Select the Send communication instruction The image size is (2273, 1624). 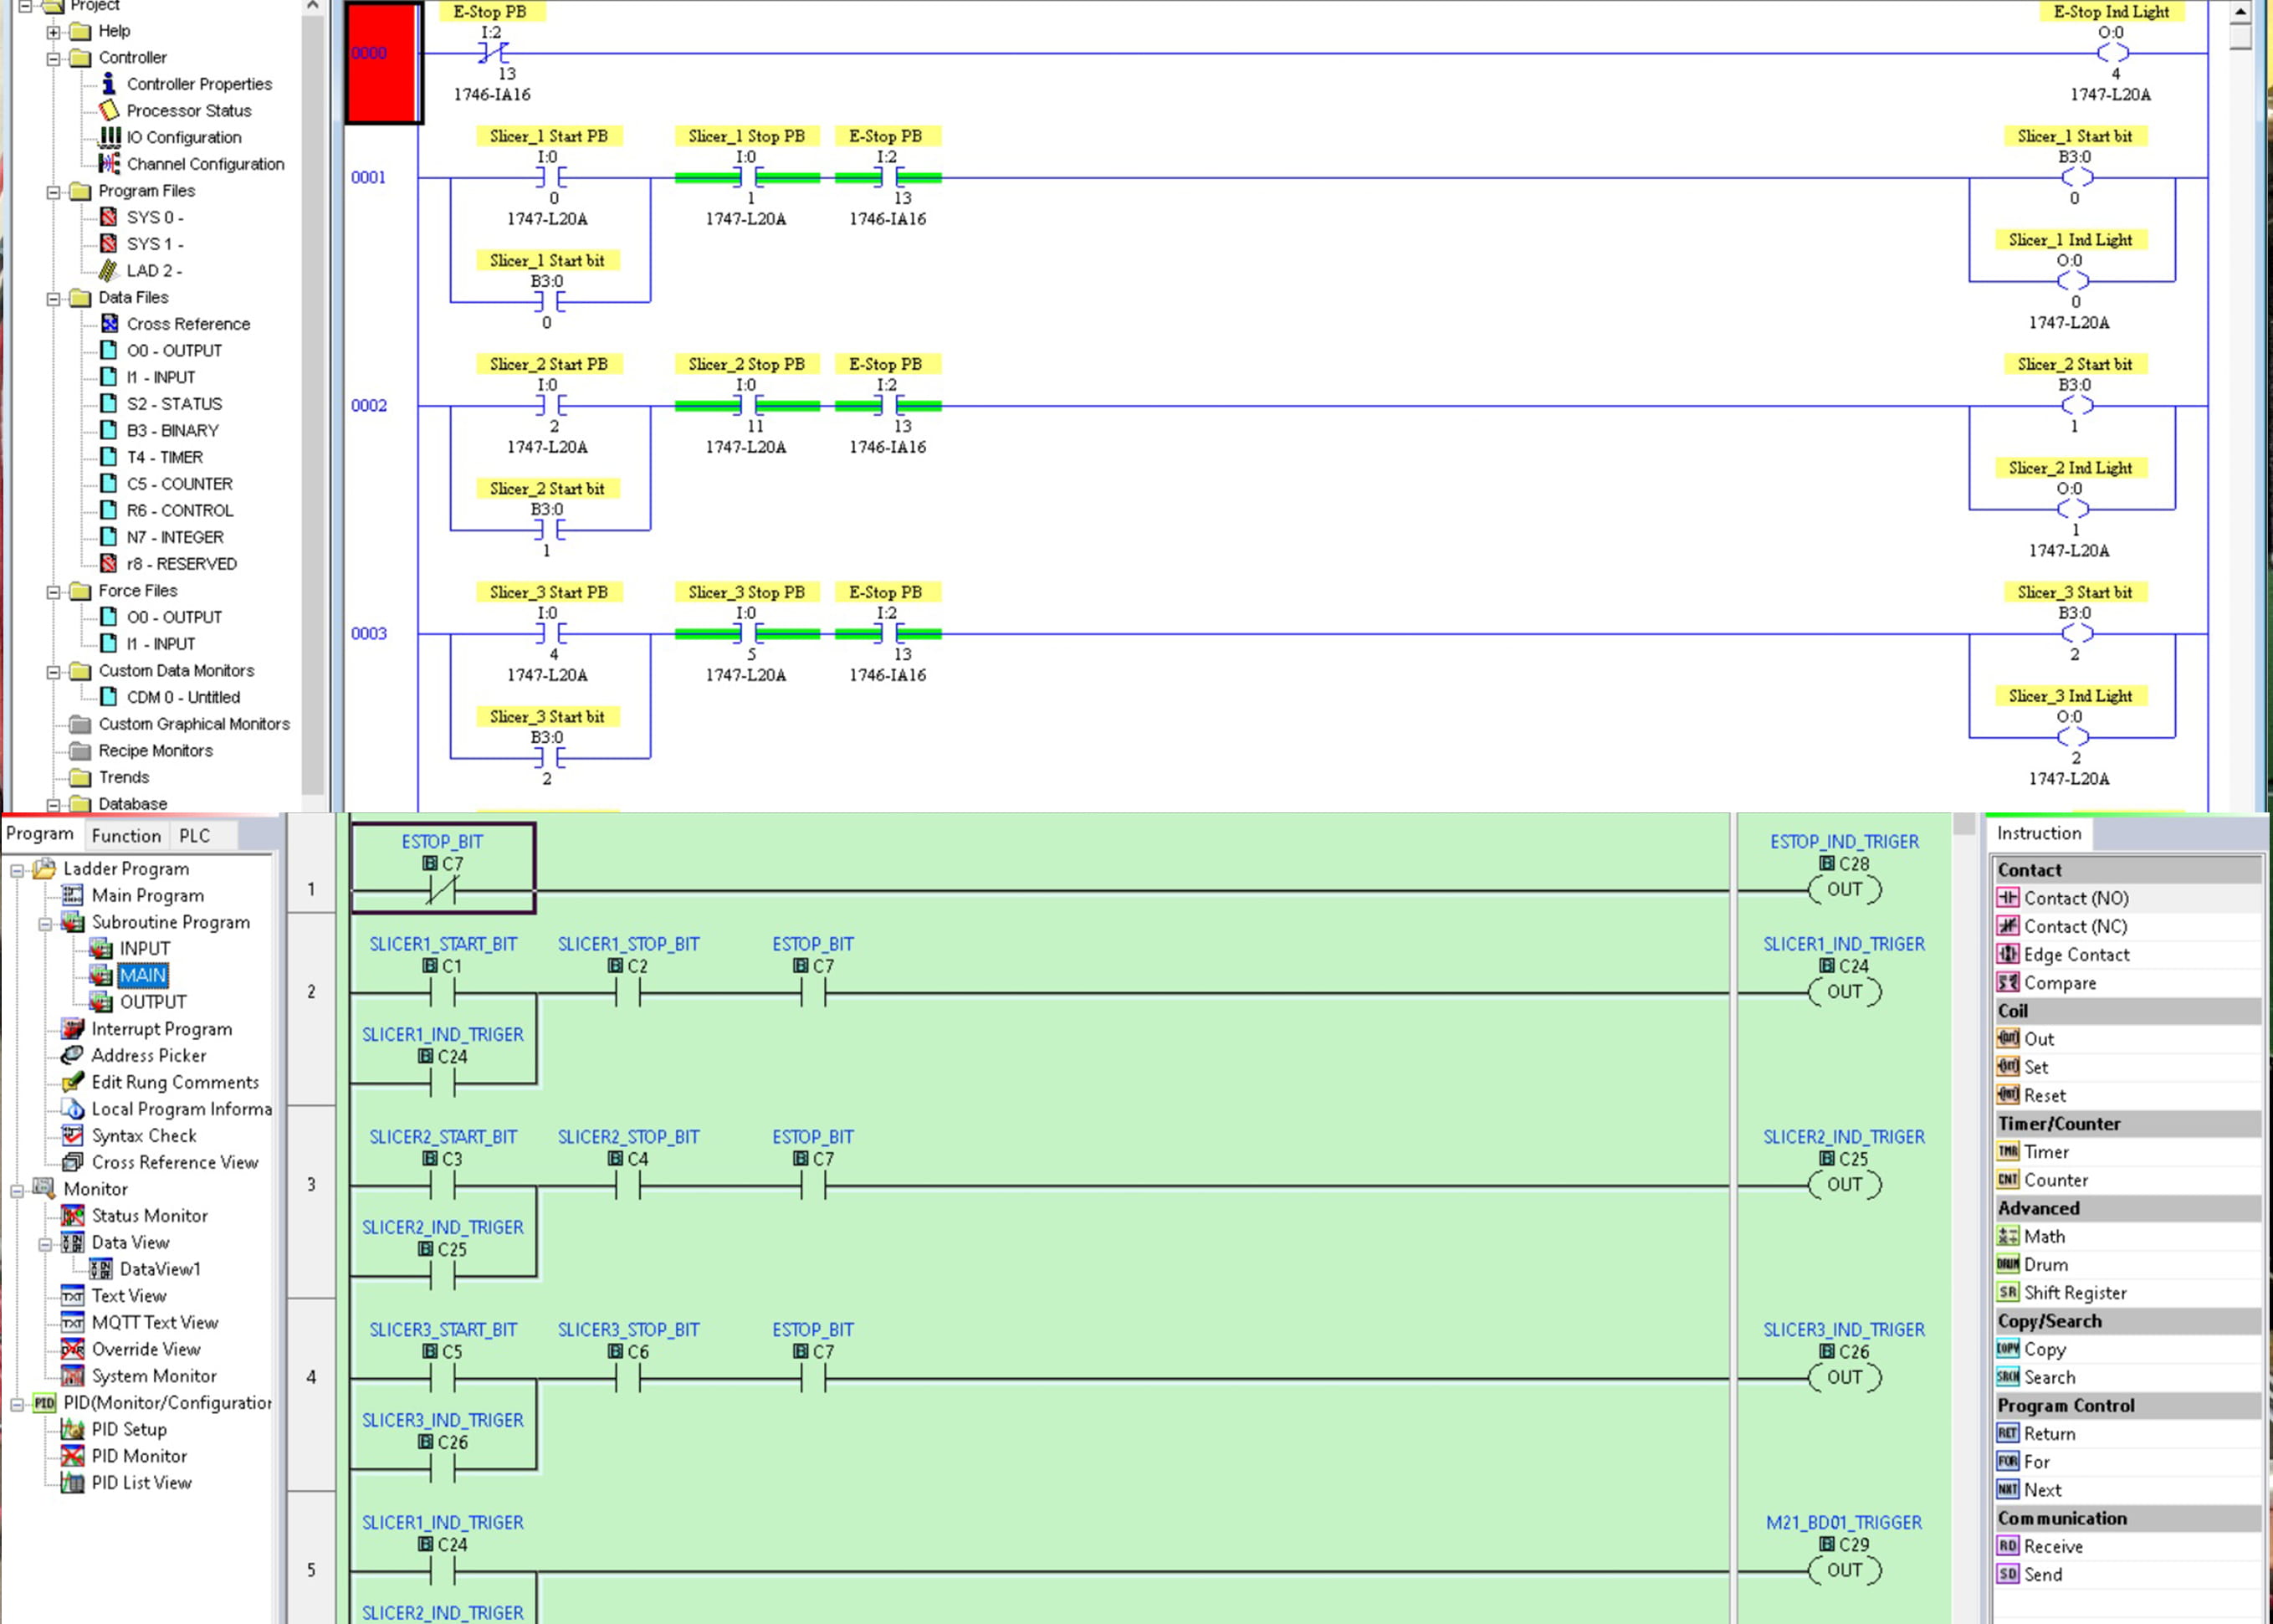(x=2042, y=1573)
